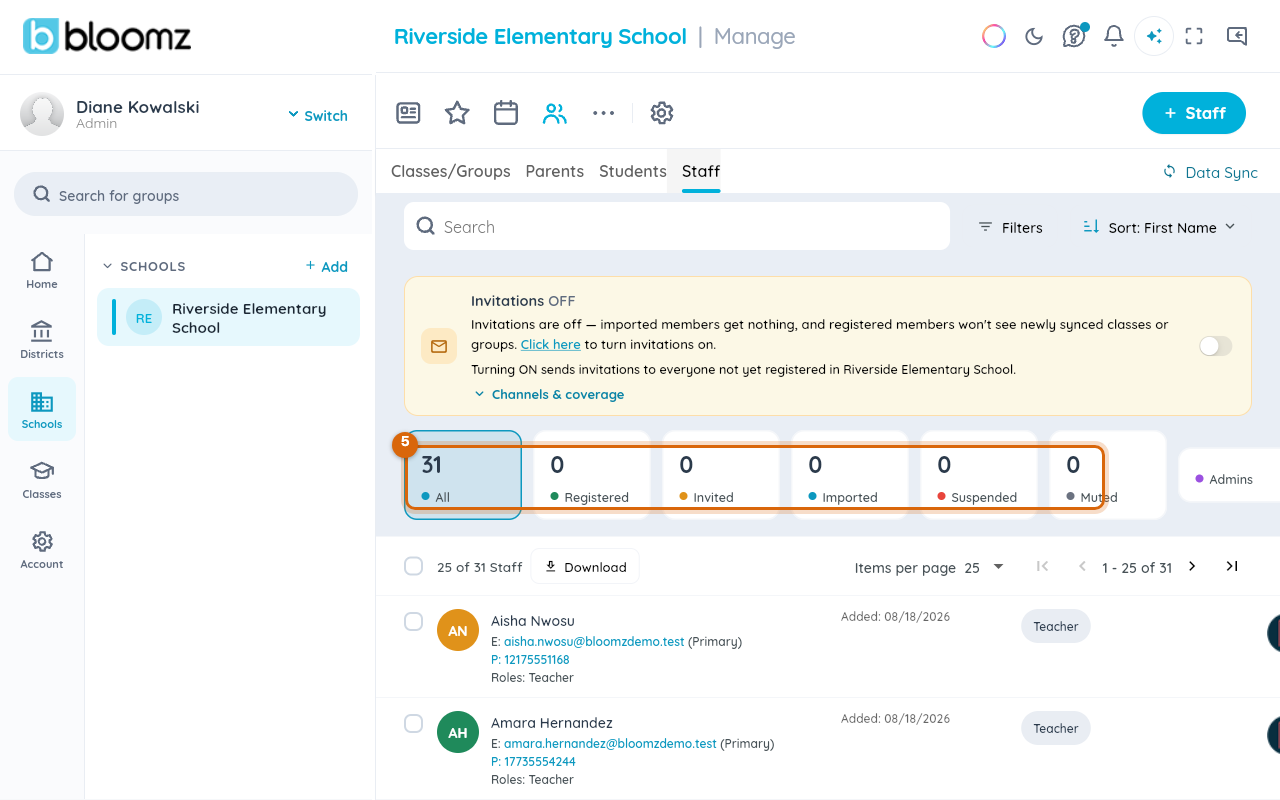Open the school settings gear icon
Image resolution: width=1280 pixels, height=800 pixels.
pyautogui.click(x=661, y=113)
